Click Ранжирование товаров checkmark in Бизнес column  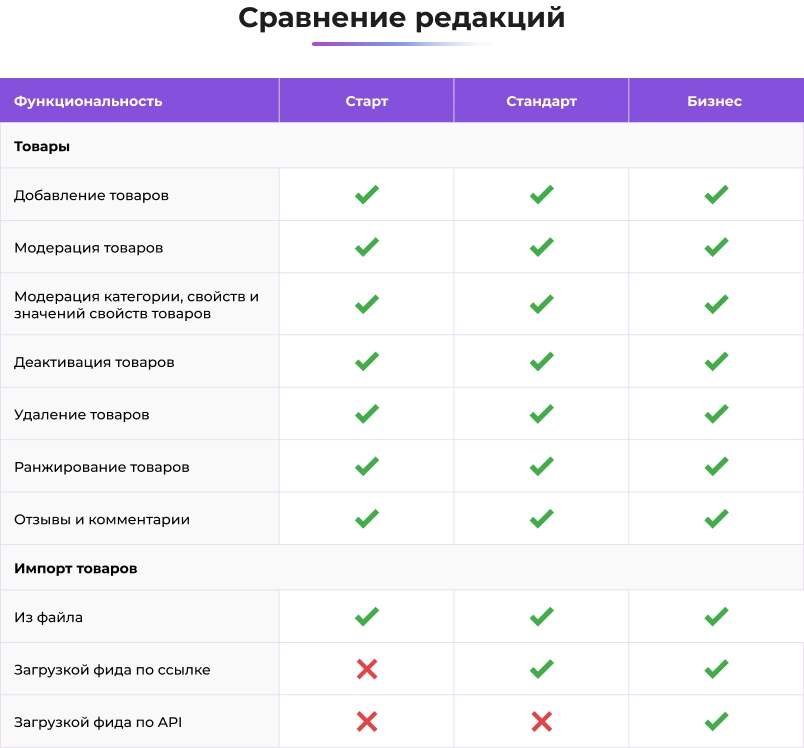click(x=716, y=467)
